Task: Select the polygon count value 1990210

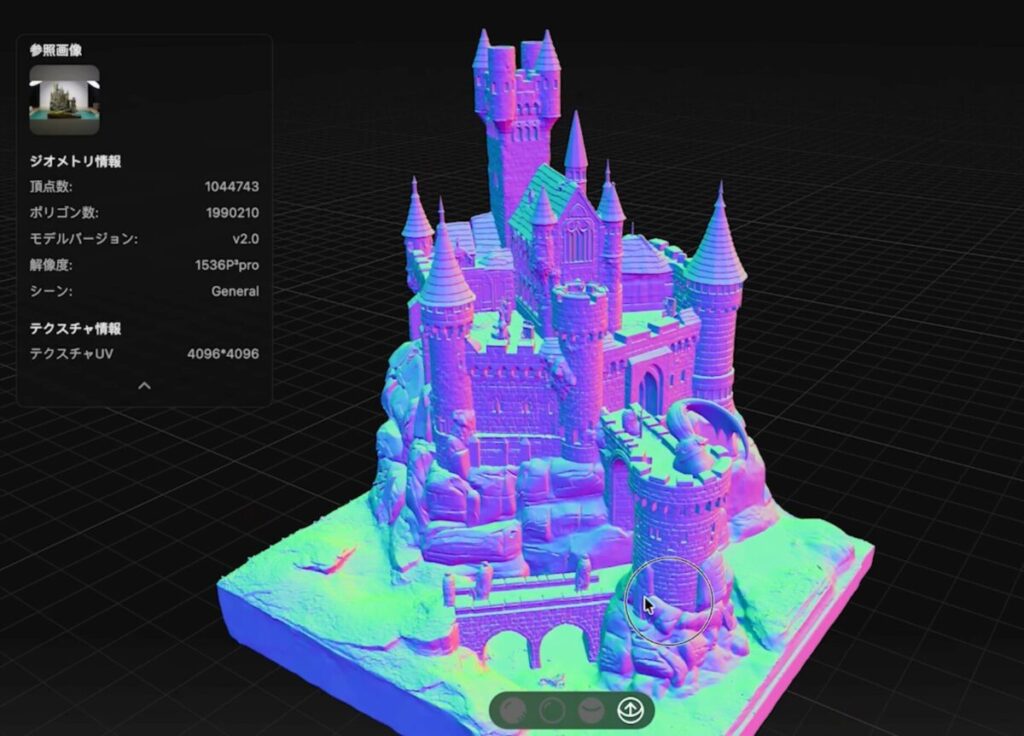Action: pos(232,213)
